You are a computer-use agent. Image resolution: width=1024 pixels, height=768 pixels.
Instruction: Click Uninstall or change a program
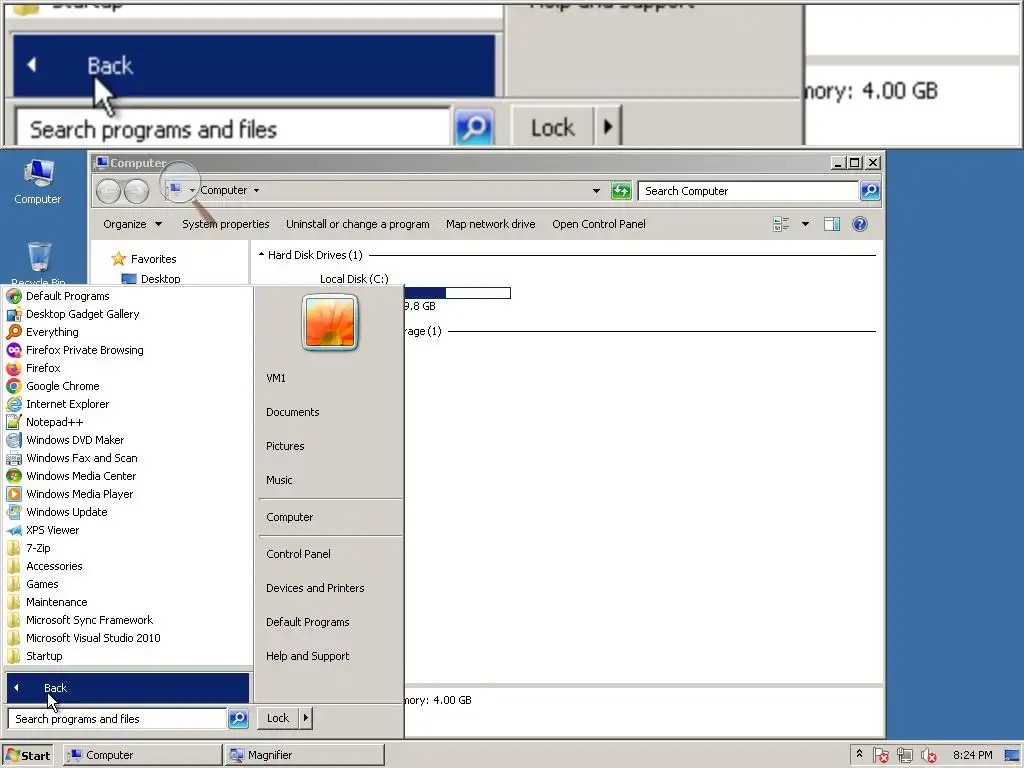(x=357, y=224)
